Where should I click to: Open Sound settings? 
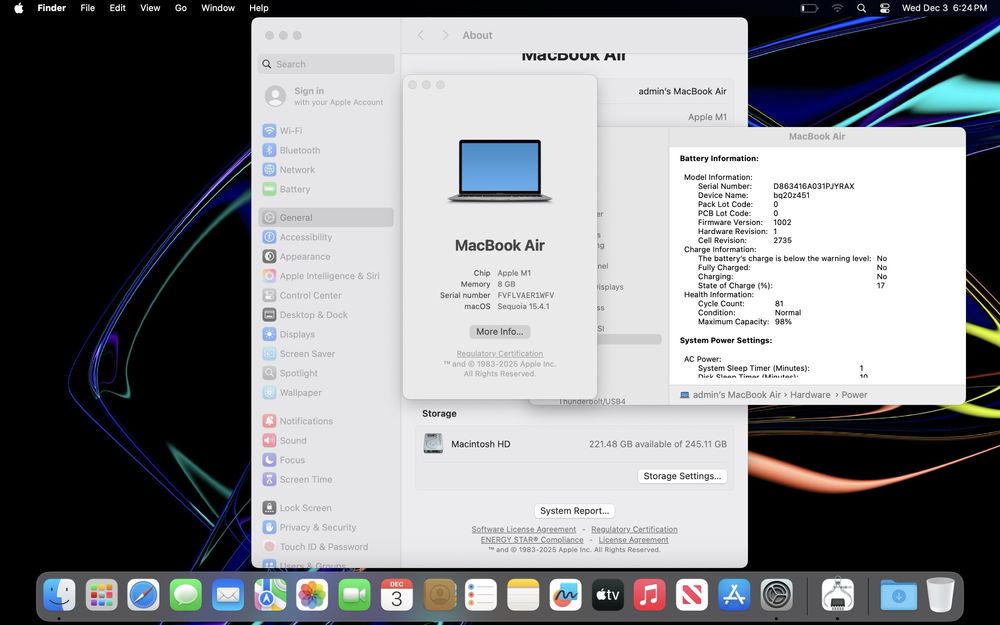click(326, 441)
